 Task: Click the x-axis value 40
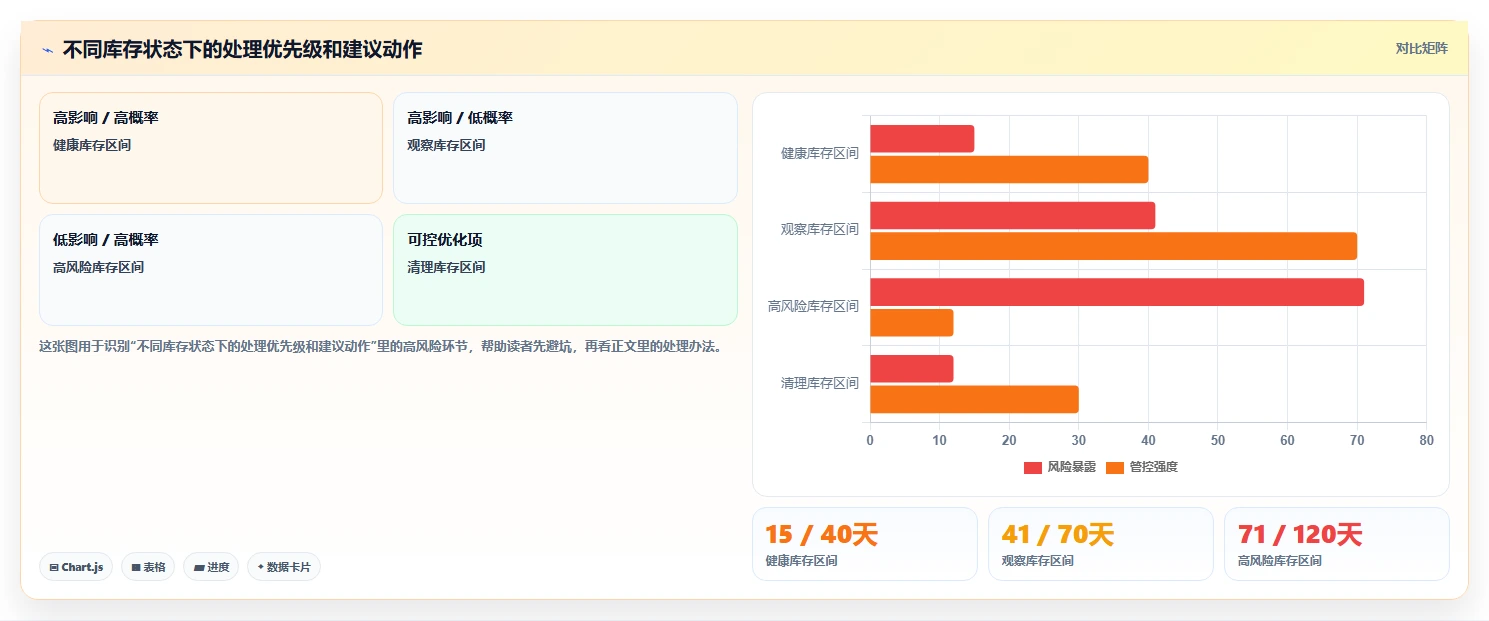point(1148,440)
